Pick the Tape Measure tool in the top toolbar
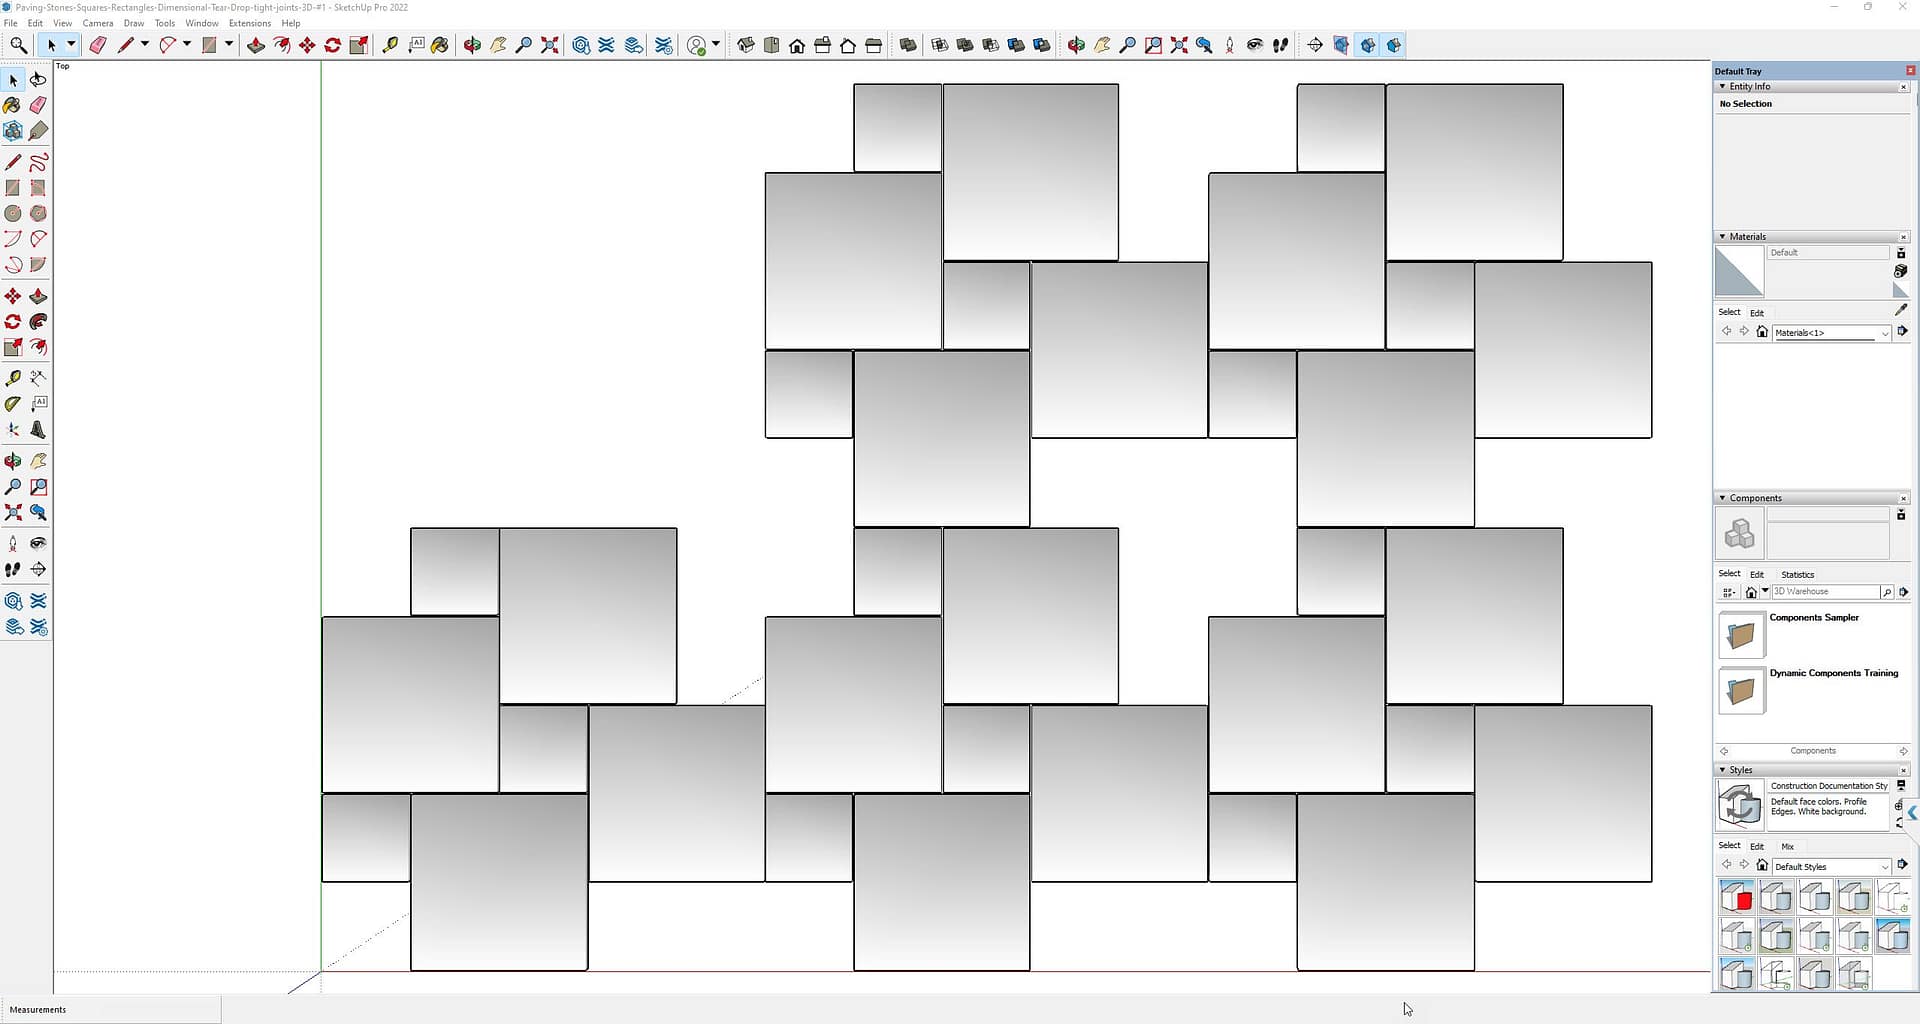Image resolution: width=1920 pixels, height=1024 pixels. coord(390,45)
